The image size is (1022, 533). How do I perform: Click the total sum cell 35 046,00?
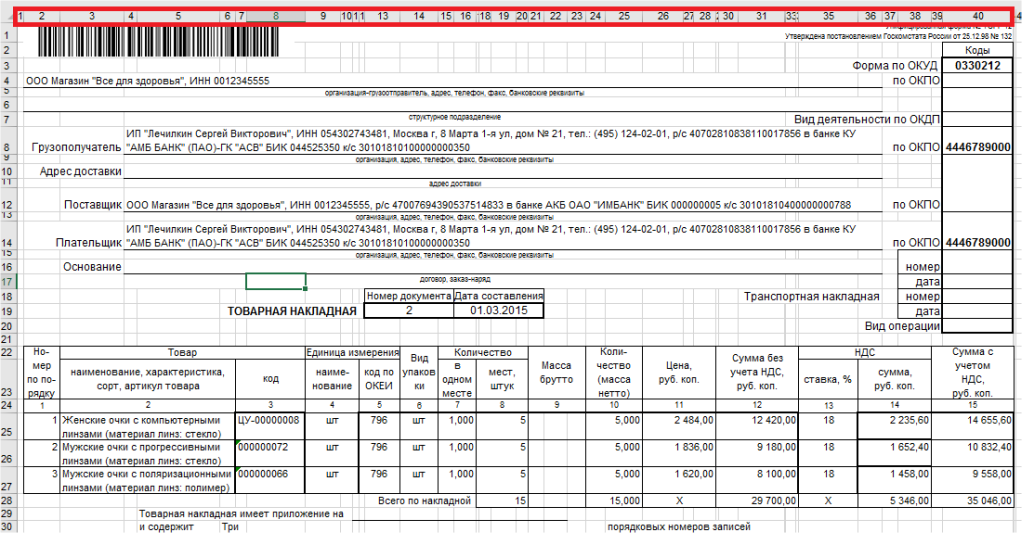pyautogui.click(x=972, y=500)
